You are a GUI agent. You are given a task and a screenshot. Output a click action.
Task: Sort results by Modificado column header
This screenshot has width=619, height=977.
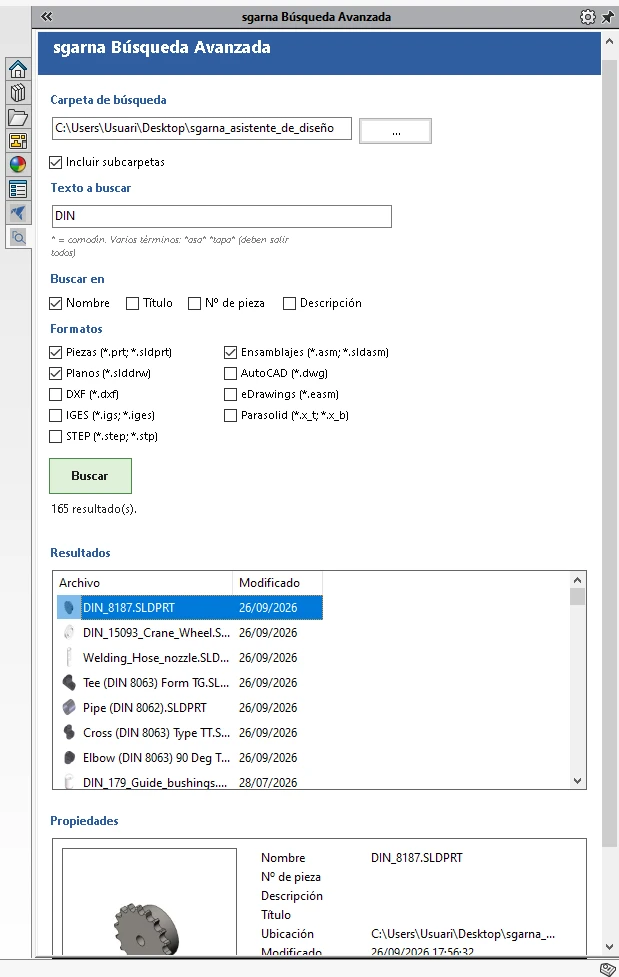click(277, 583)
